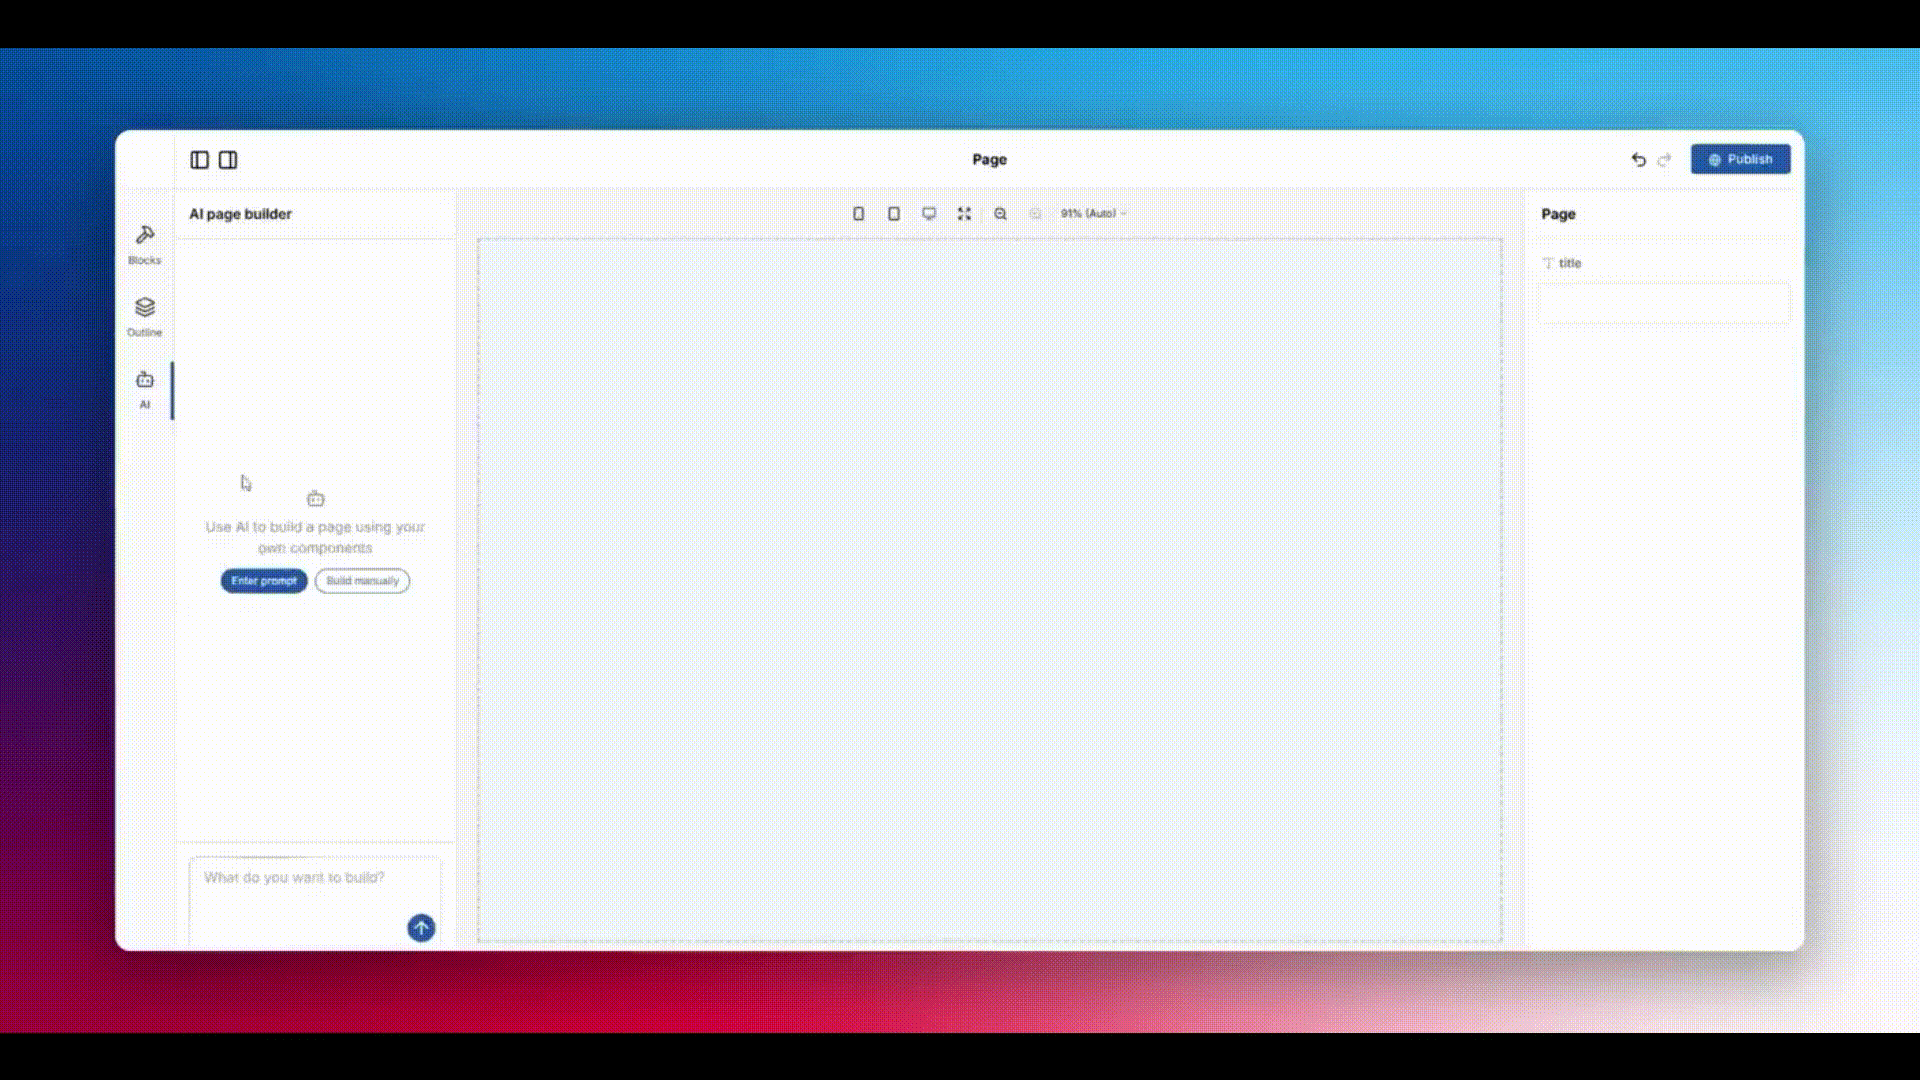Click the title input field

point(1664,304)
